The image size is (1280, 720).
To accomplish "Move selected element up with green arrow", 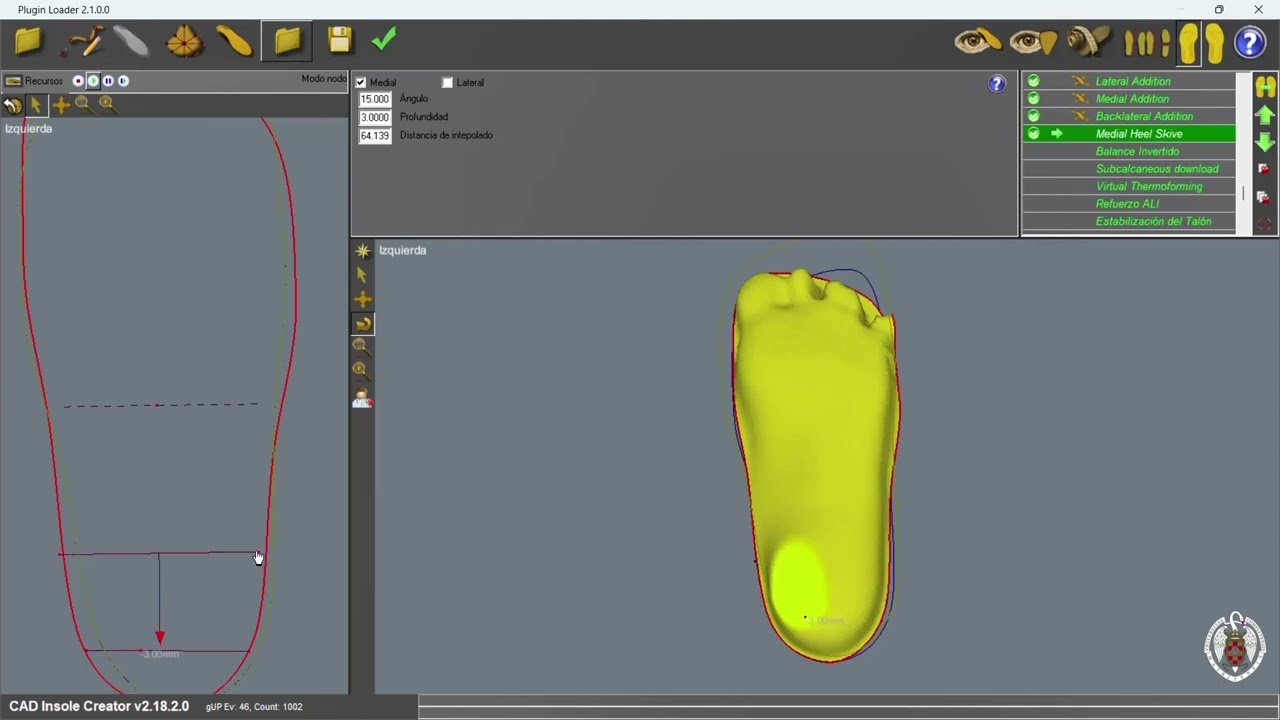I will point(1265,115).
